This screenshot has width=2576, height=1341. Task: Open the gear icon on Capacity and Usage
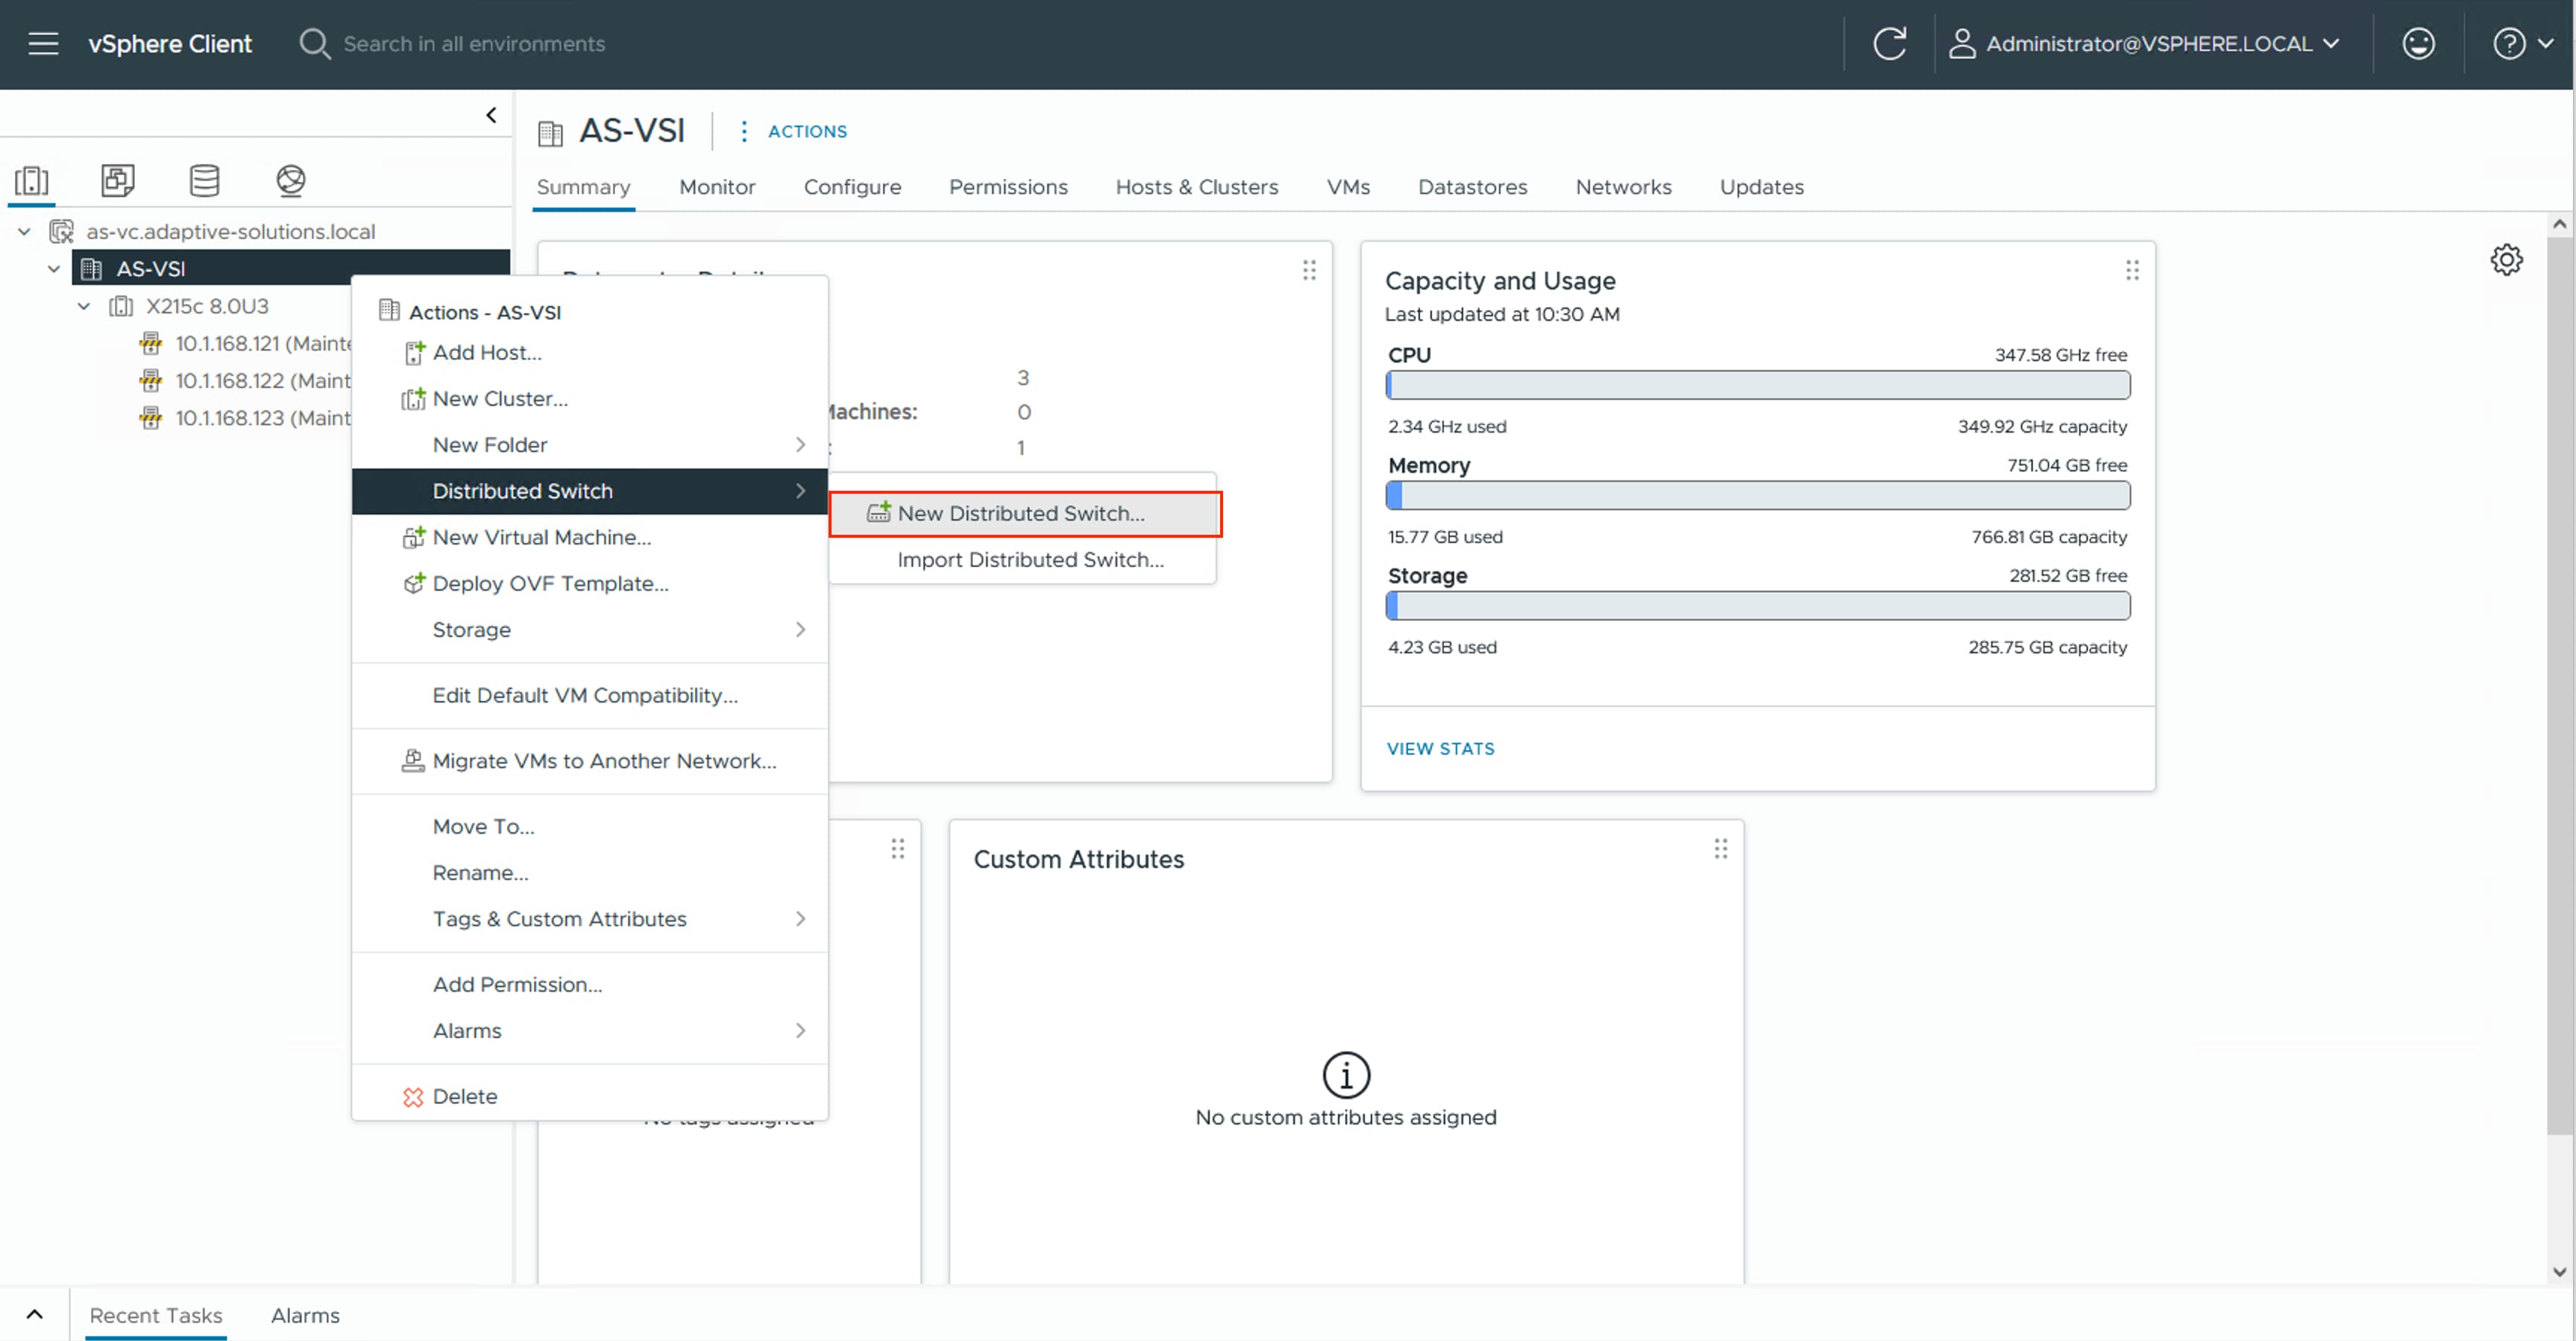pos(2507,260)
